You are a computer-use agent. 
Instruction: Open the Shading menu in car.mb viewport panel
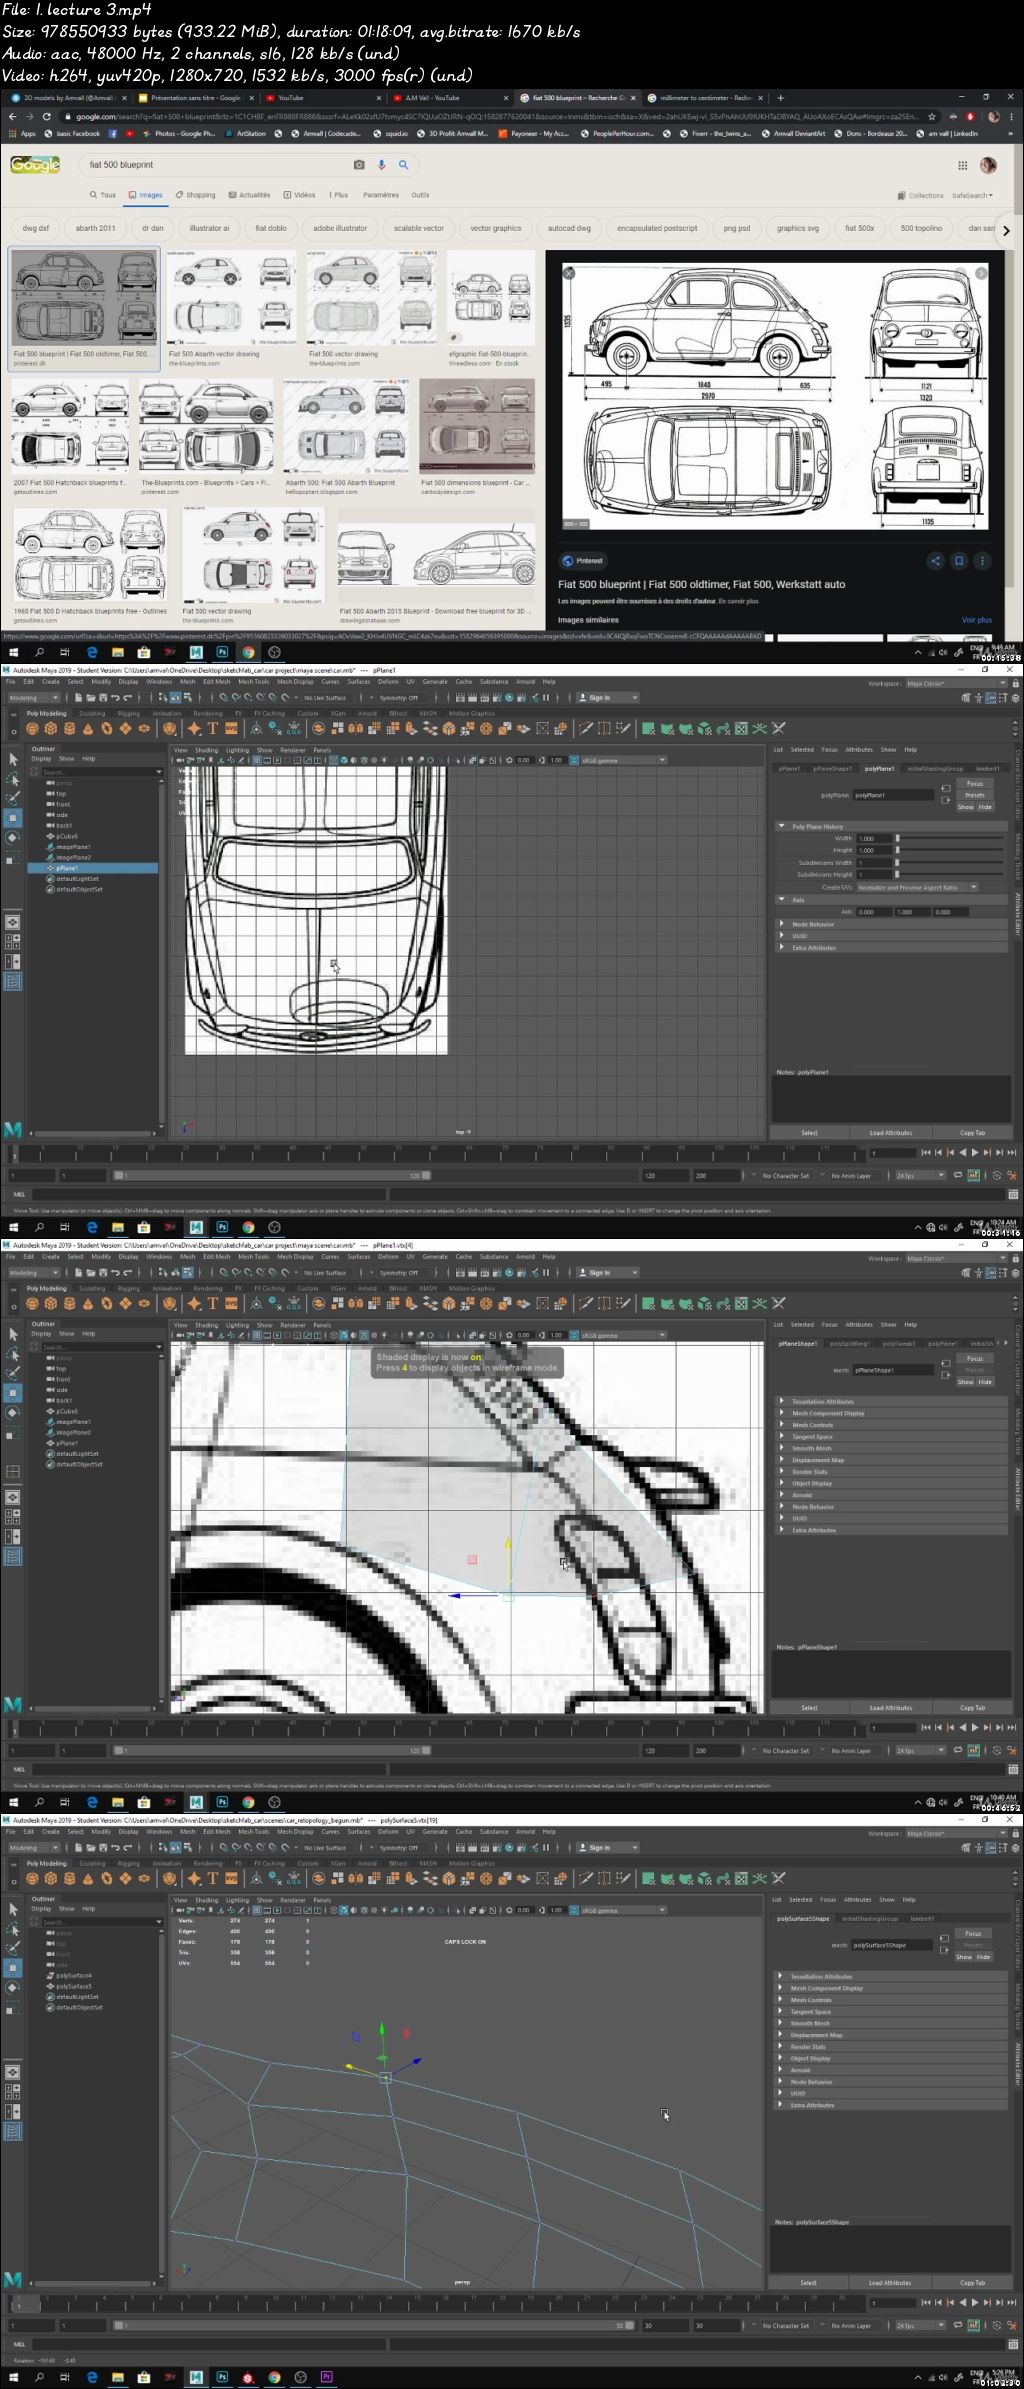tap(206, 750)
